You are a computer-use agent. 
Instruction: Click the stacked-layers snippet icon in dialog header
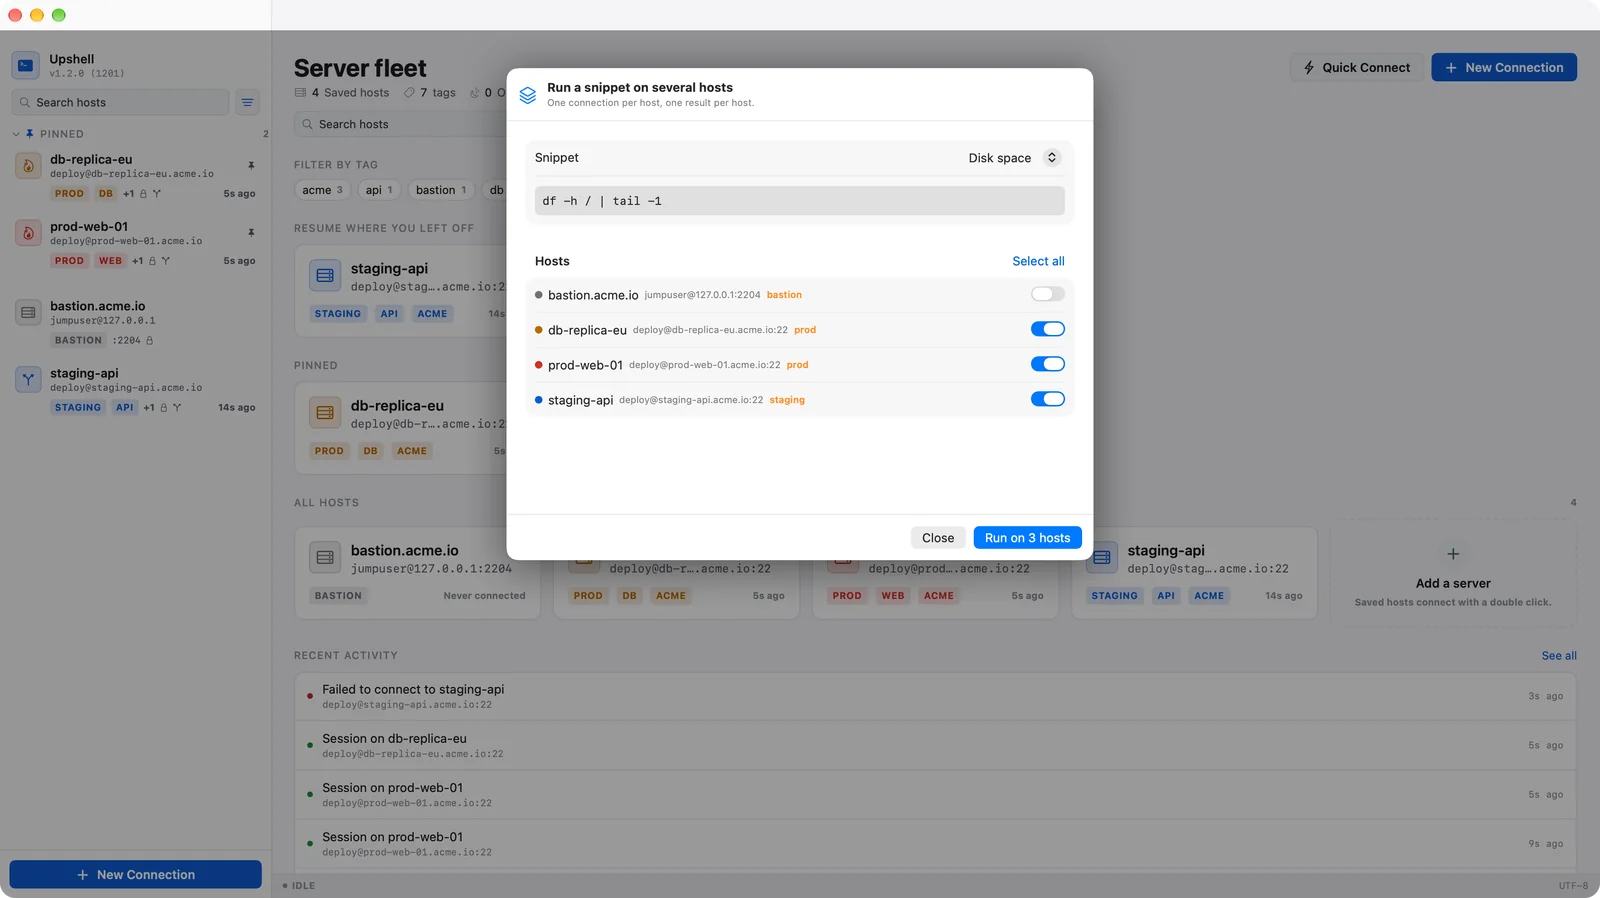click(528, 95)
